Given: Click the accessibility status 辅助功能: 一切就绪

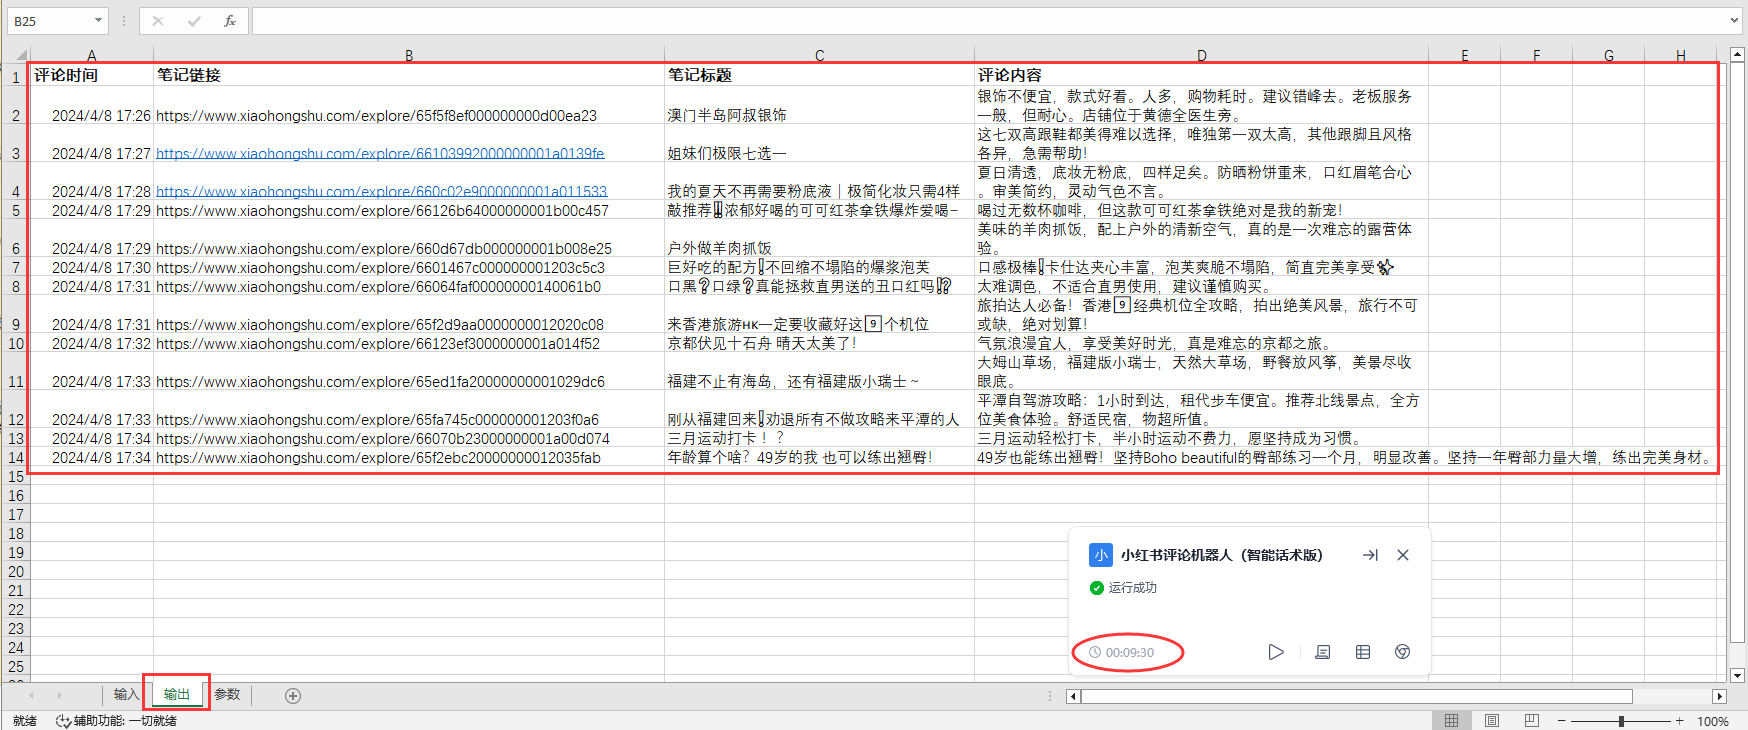Looking at the screenshot, I should point(117,721).
